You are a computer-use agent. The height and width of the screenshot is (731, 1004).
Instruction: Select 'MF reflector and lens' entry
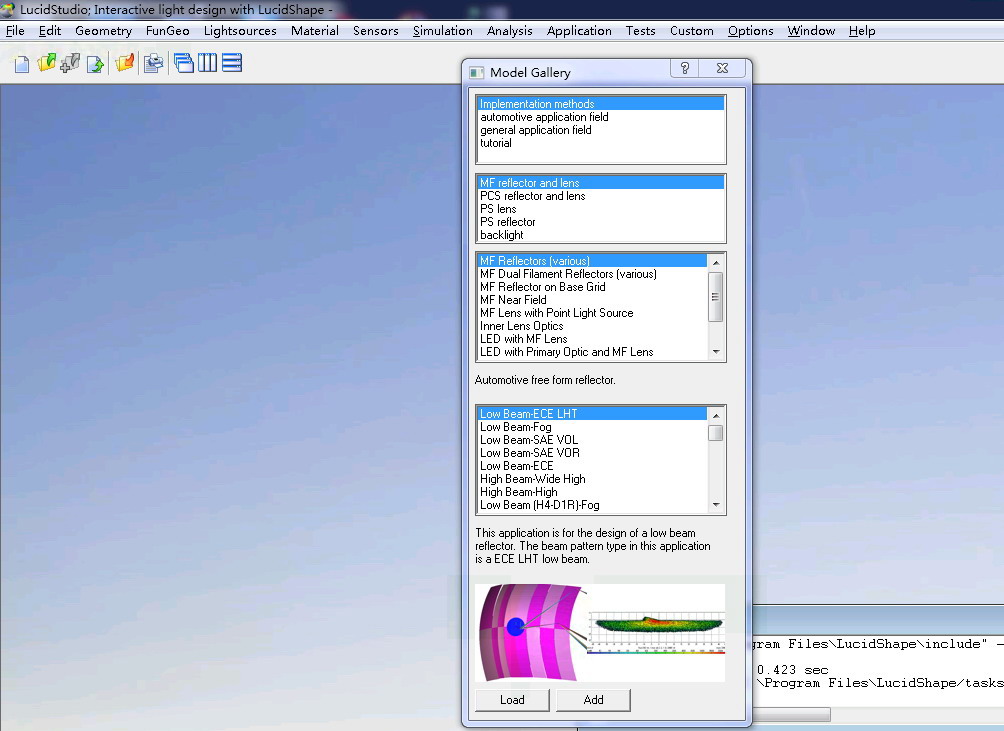[x=601, y=182]
